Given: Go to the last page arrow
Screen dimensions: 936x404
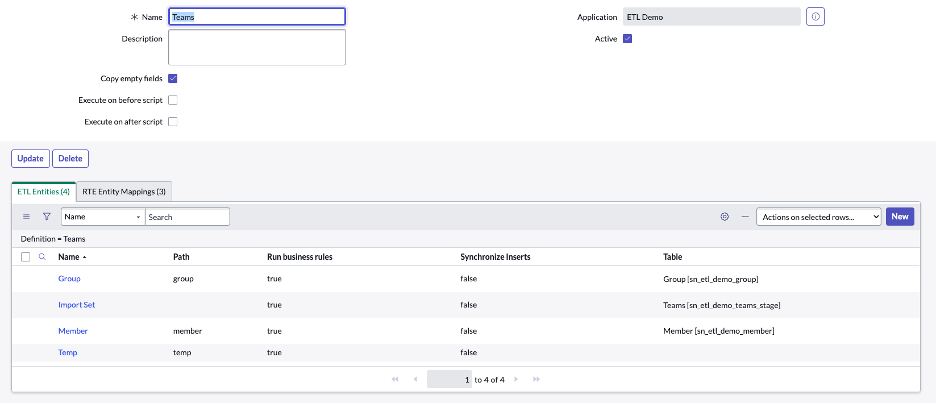Looking at the screenshot, I should 536,379.
